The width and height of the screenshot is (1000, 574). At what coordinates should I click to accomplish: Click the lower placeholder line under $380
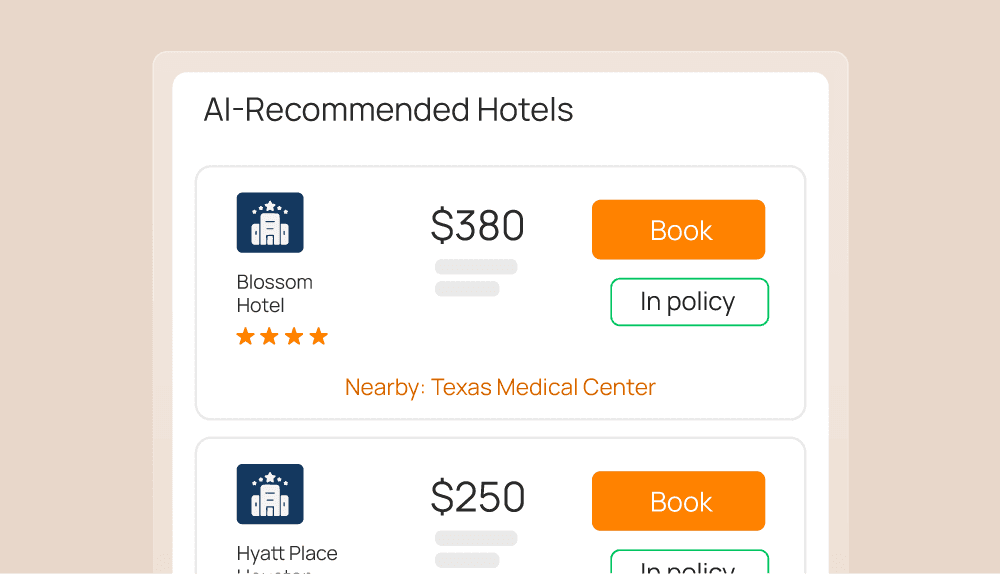tap(467, 289)
